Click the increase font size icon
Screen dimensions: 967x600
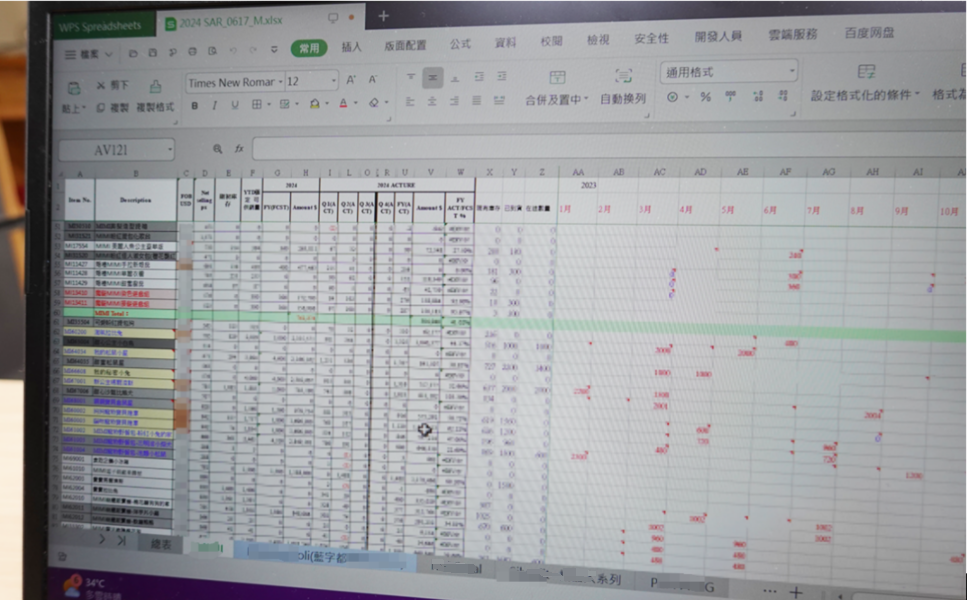351,80
